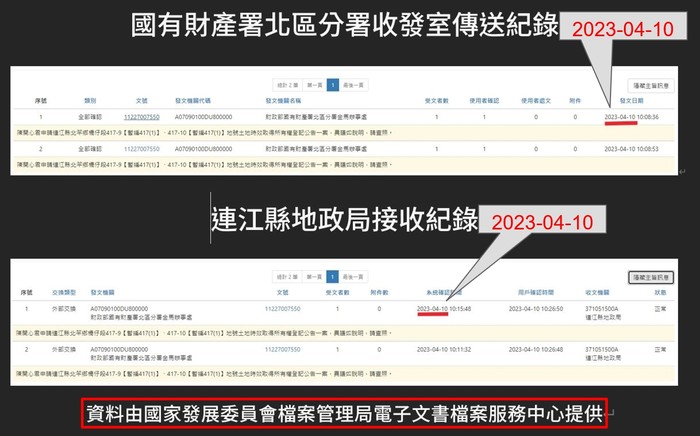Select page 1 in upper table pagination

333,86
